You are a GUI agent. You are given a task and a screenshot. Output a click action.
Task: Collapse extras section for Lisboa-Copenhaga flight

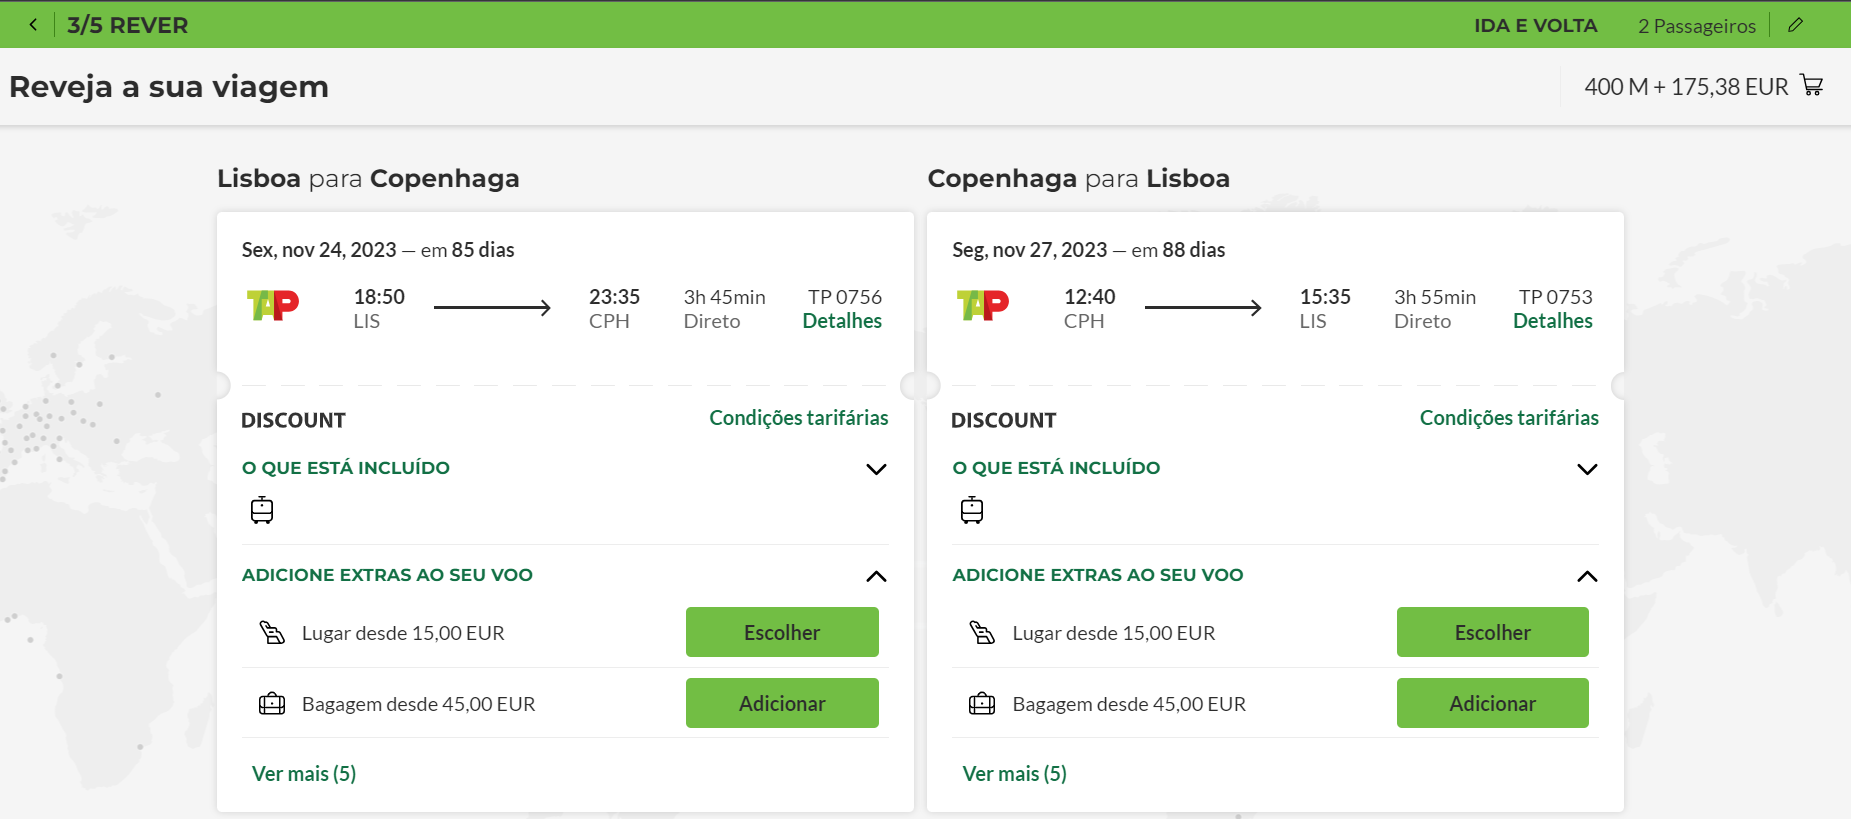[876, 576]
